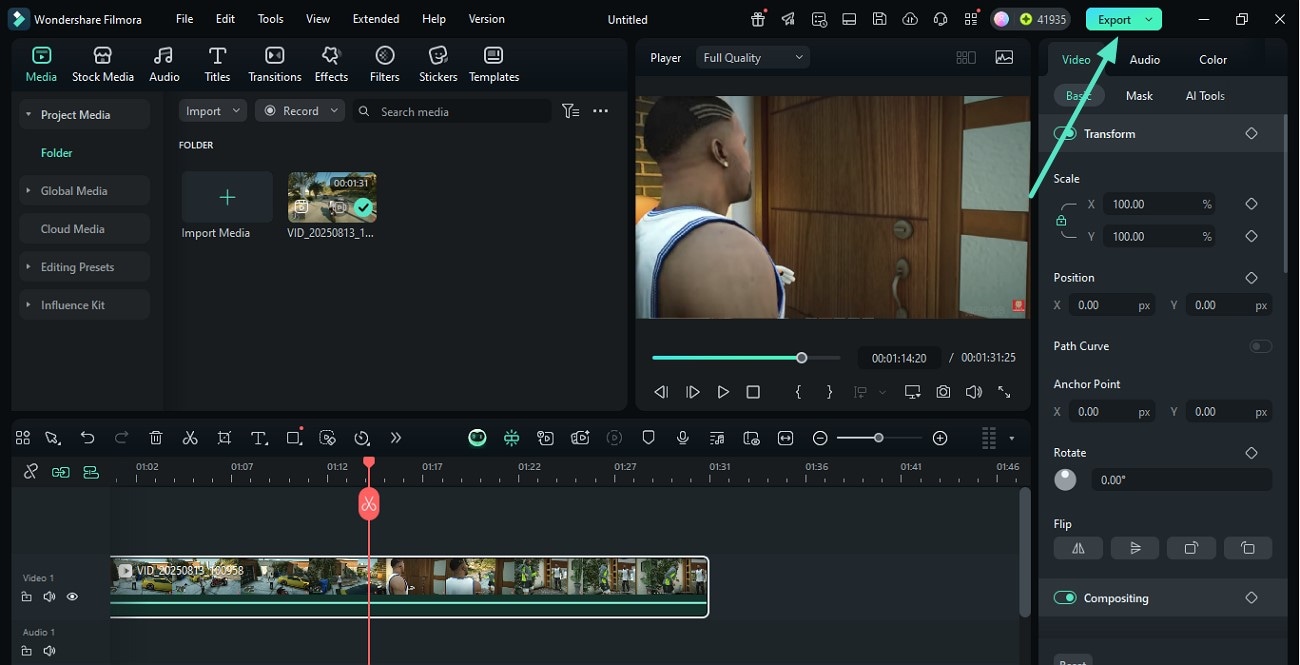Screen dimensions: 1300x665
Task: Toggle Position keyframe diamond
Action: [x=1251, y=278]
